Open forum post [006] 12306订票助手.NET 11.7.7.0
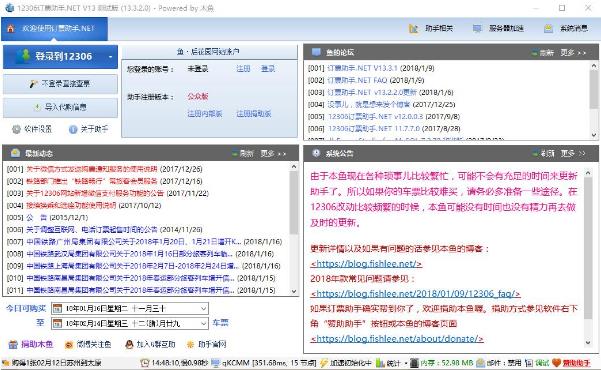The image size is (601, 370). [374, 128]
